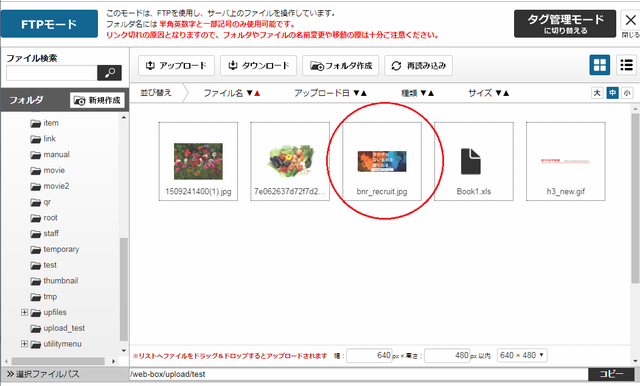The height and width of the screenshot is (386, 640).
Task: Select the flowers image 1509241400(1).jpg
Action: (x=198, y=161)
